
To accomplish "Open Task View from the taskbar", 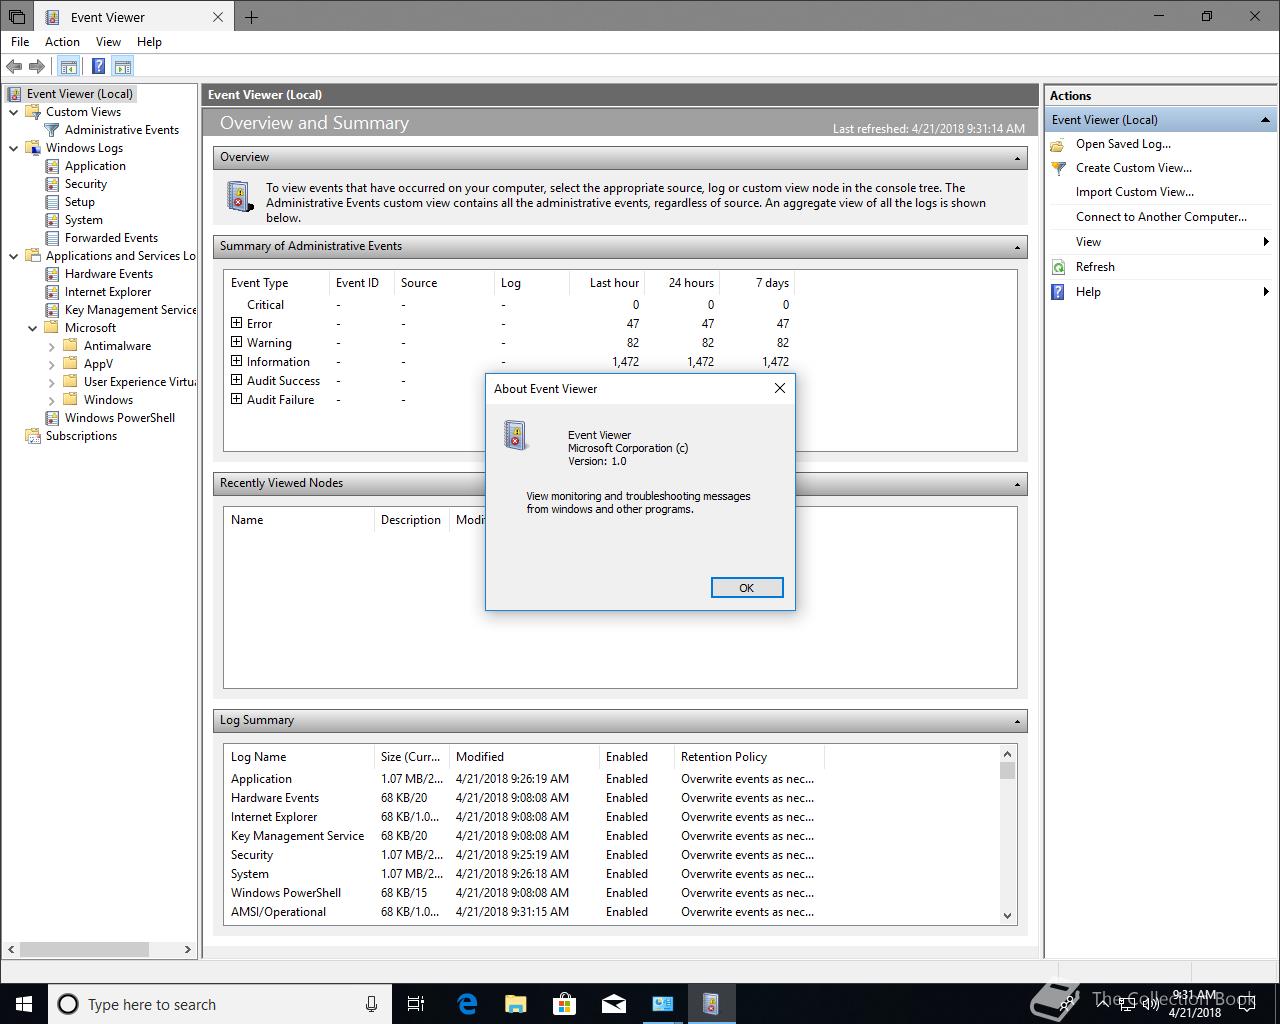I will (416, 1004).
